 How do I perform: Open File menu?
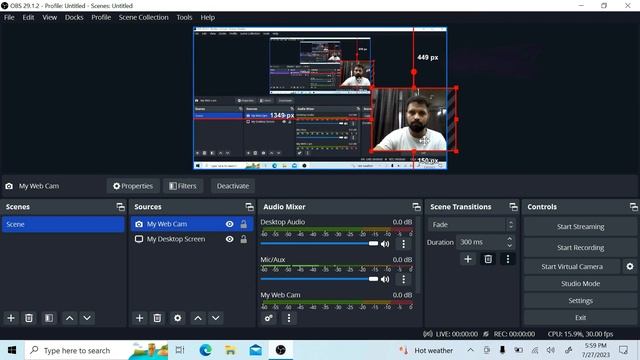click(9, 17)
